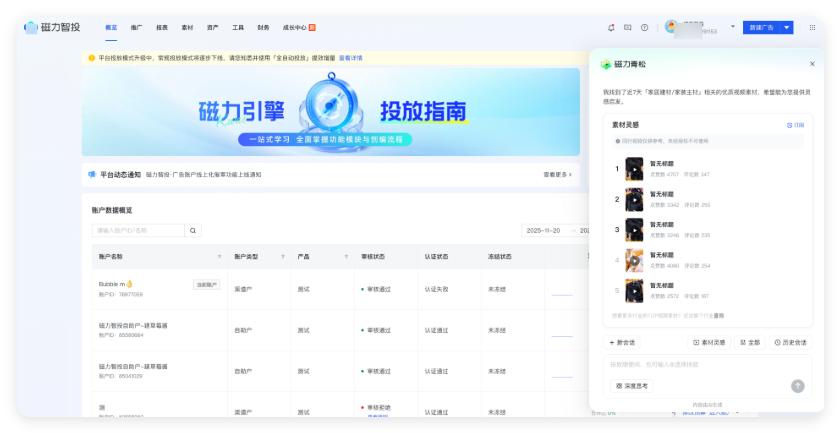Screen dimensions: 840x433
Task: Click the 查询 link under video list
Action: [x=718, y=316]
